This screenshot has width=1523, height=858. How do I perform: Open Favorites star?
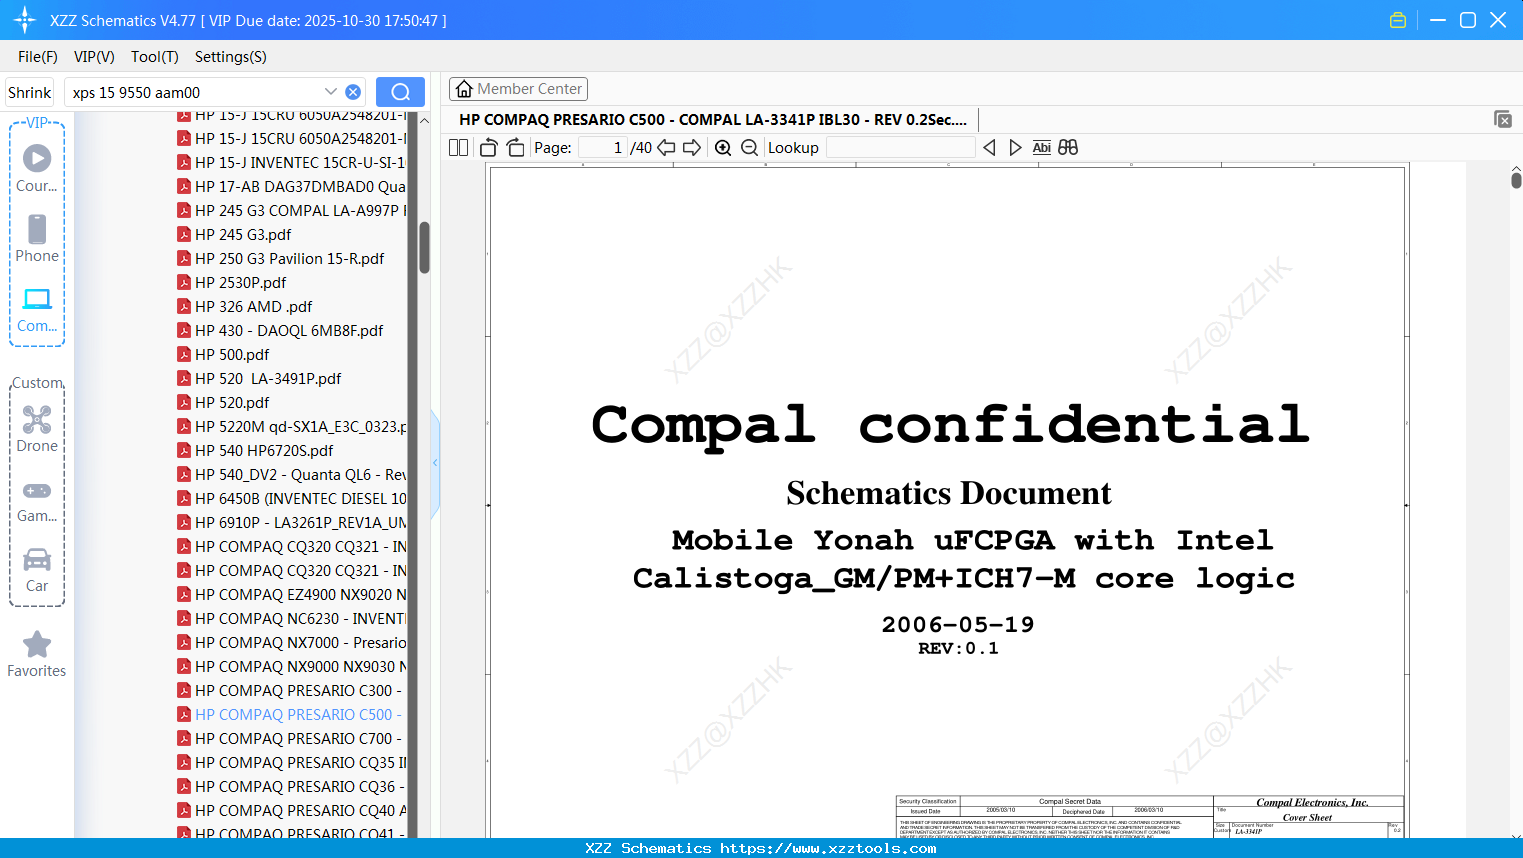click(37, 654)
